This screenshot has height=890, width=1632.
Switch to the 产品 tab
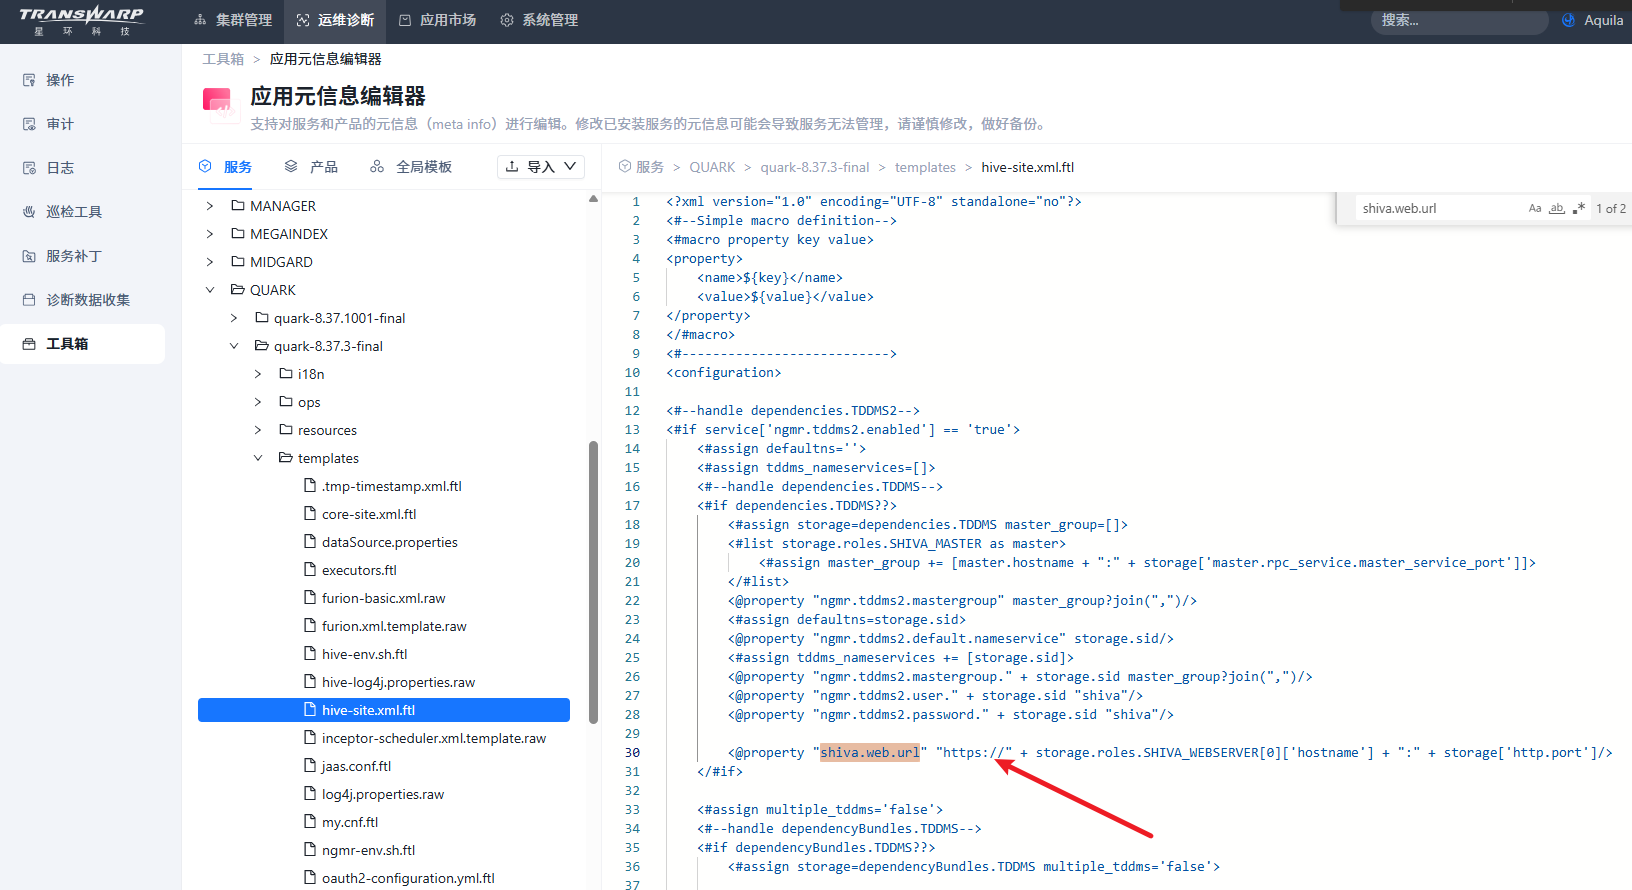pyautogui.click(x=311, y=167)
